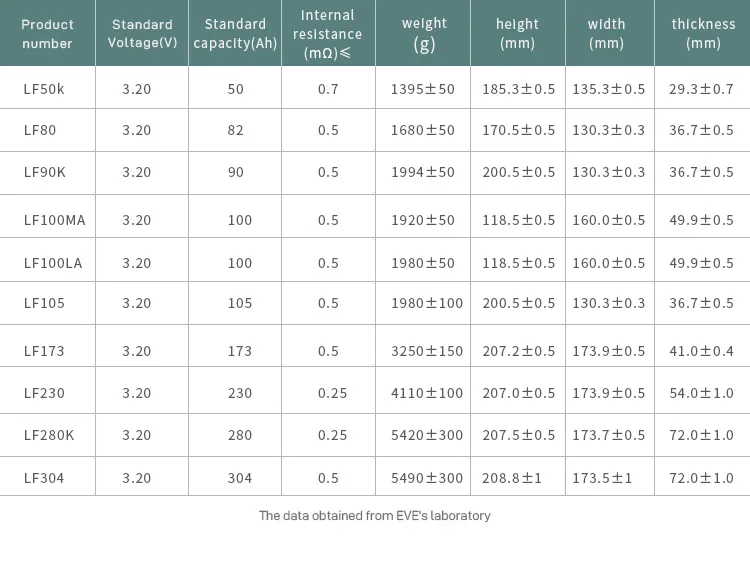Click the Standard Voltage(V) header

click(142, 33)
